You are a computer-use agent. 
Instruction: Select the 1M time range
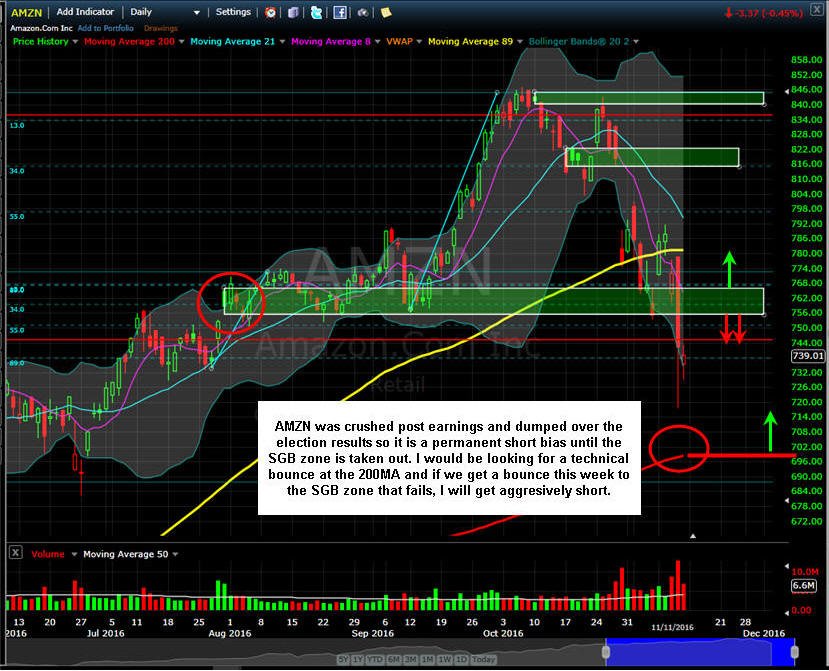tap(428, 659)
